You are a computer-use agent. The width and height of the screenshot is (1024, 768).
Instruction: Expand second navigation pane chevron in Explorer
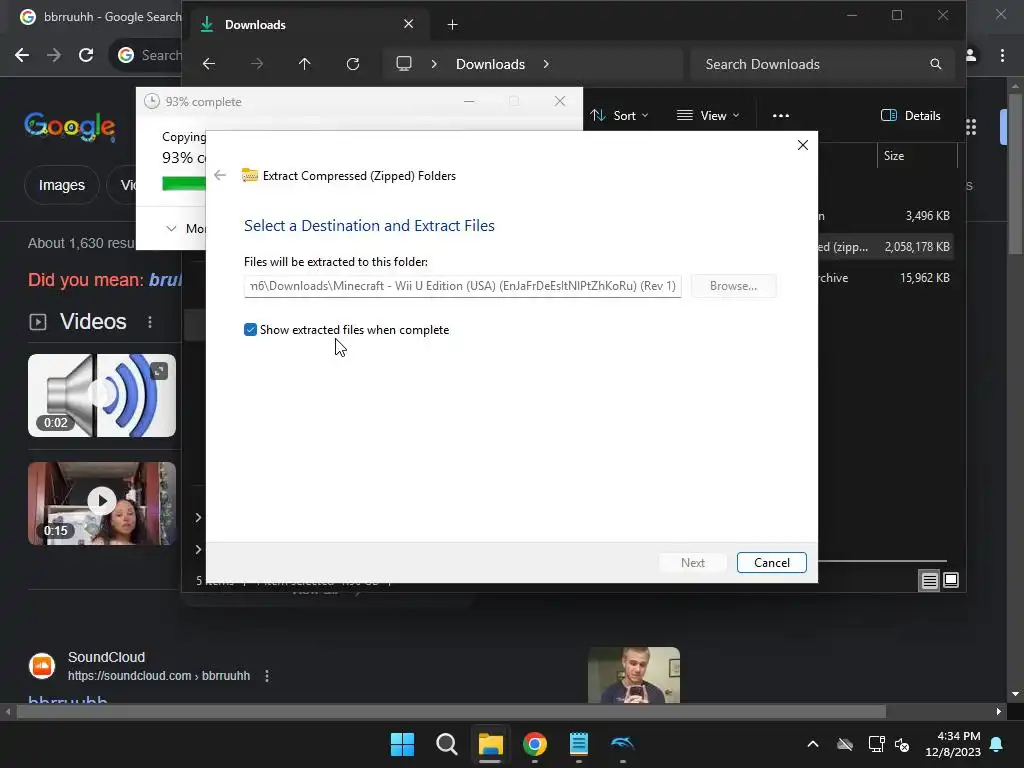(x=198, y=549)
